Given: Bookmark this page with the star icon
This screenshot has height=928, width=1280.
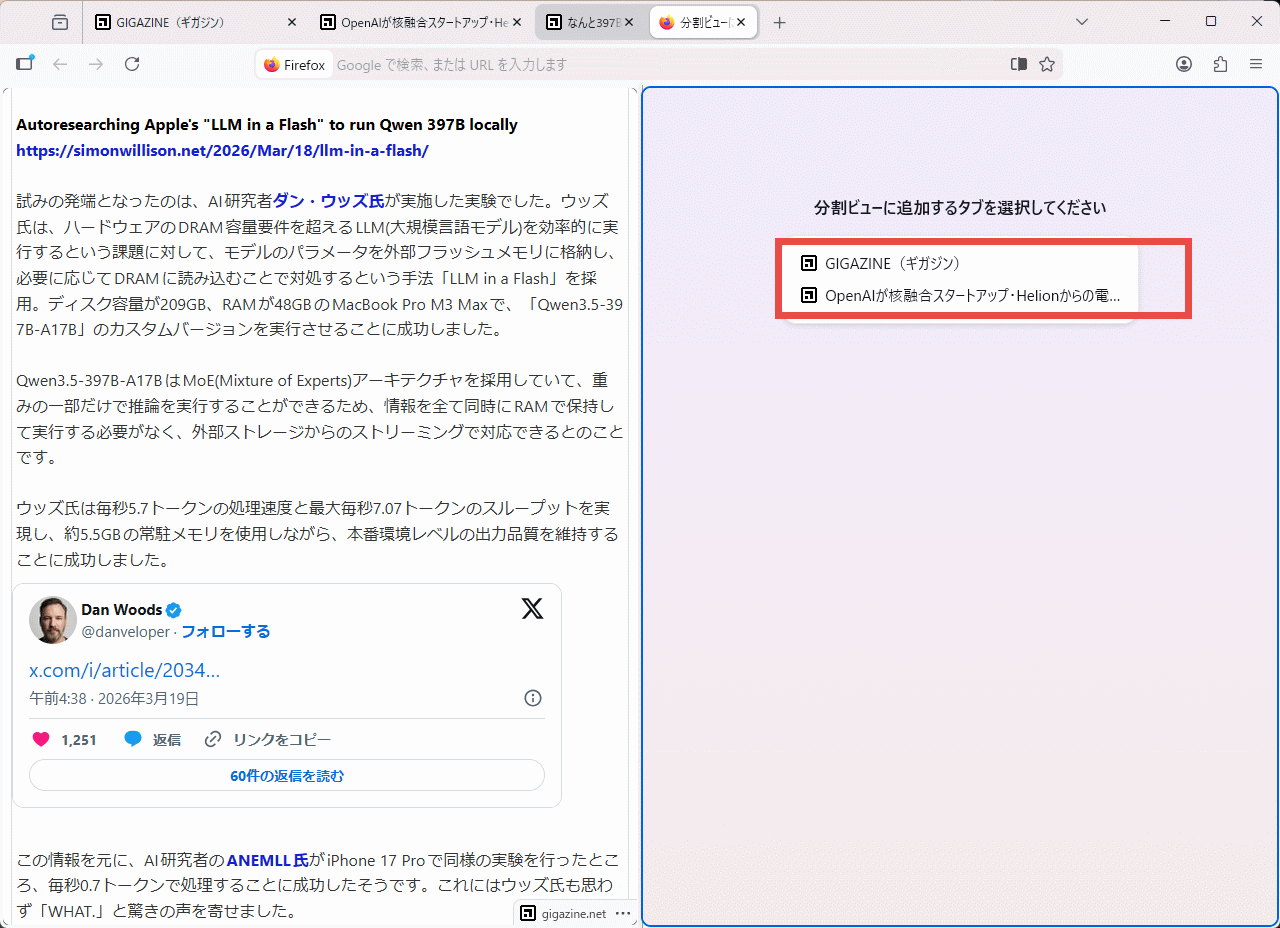Looking at the screenshot, I should 1047,64.
